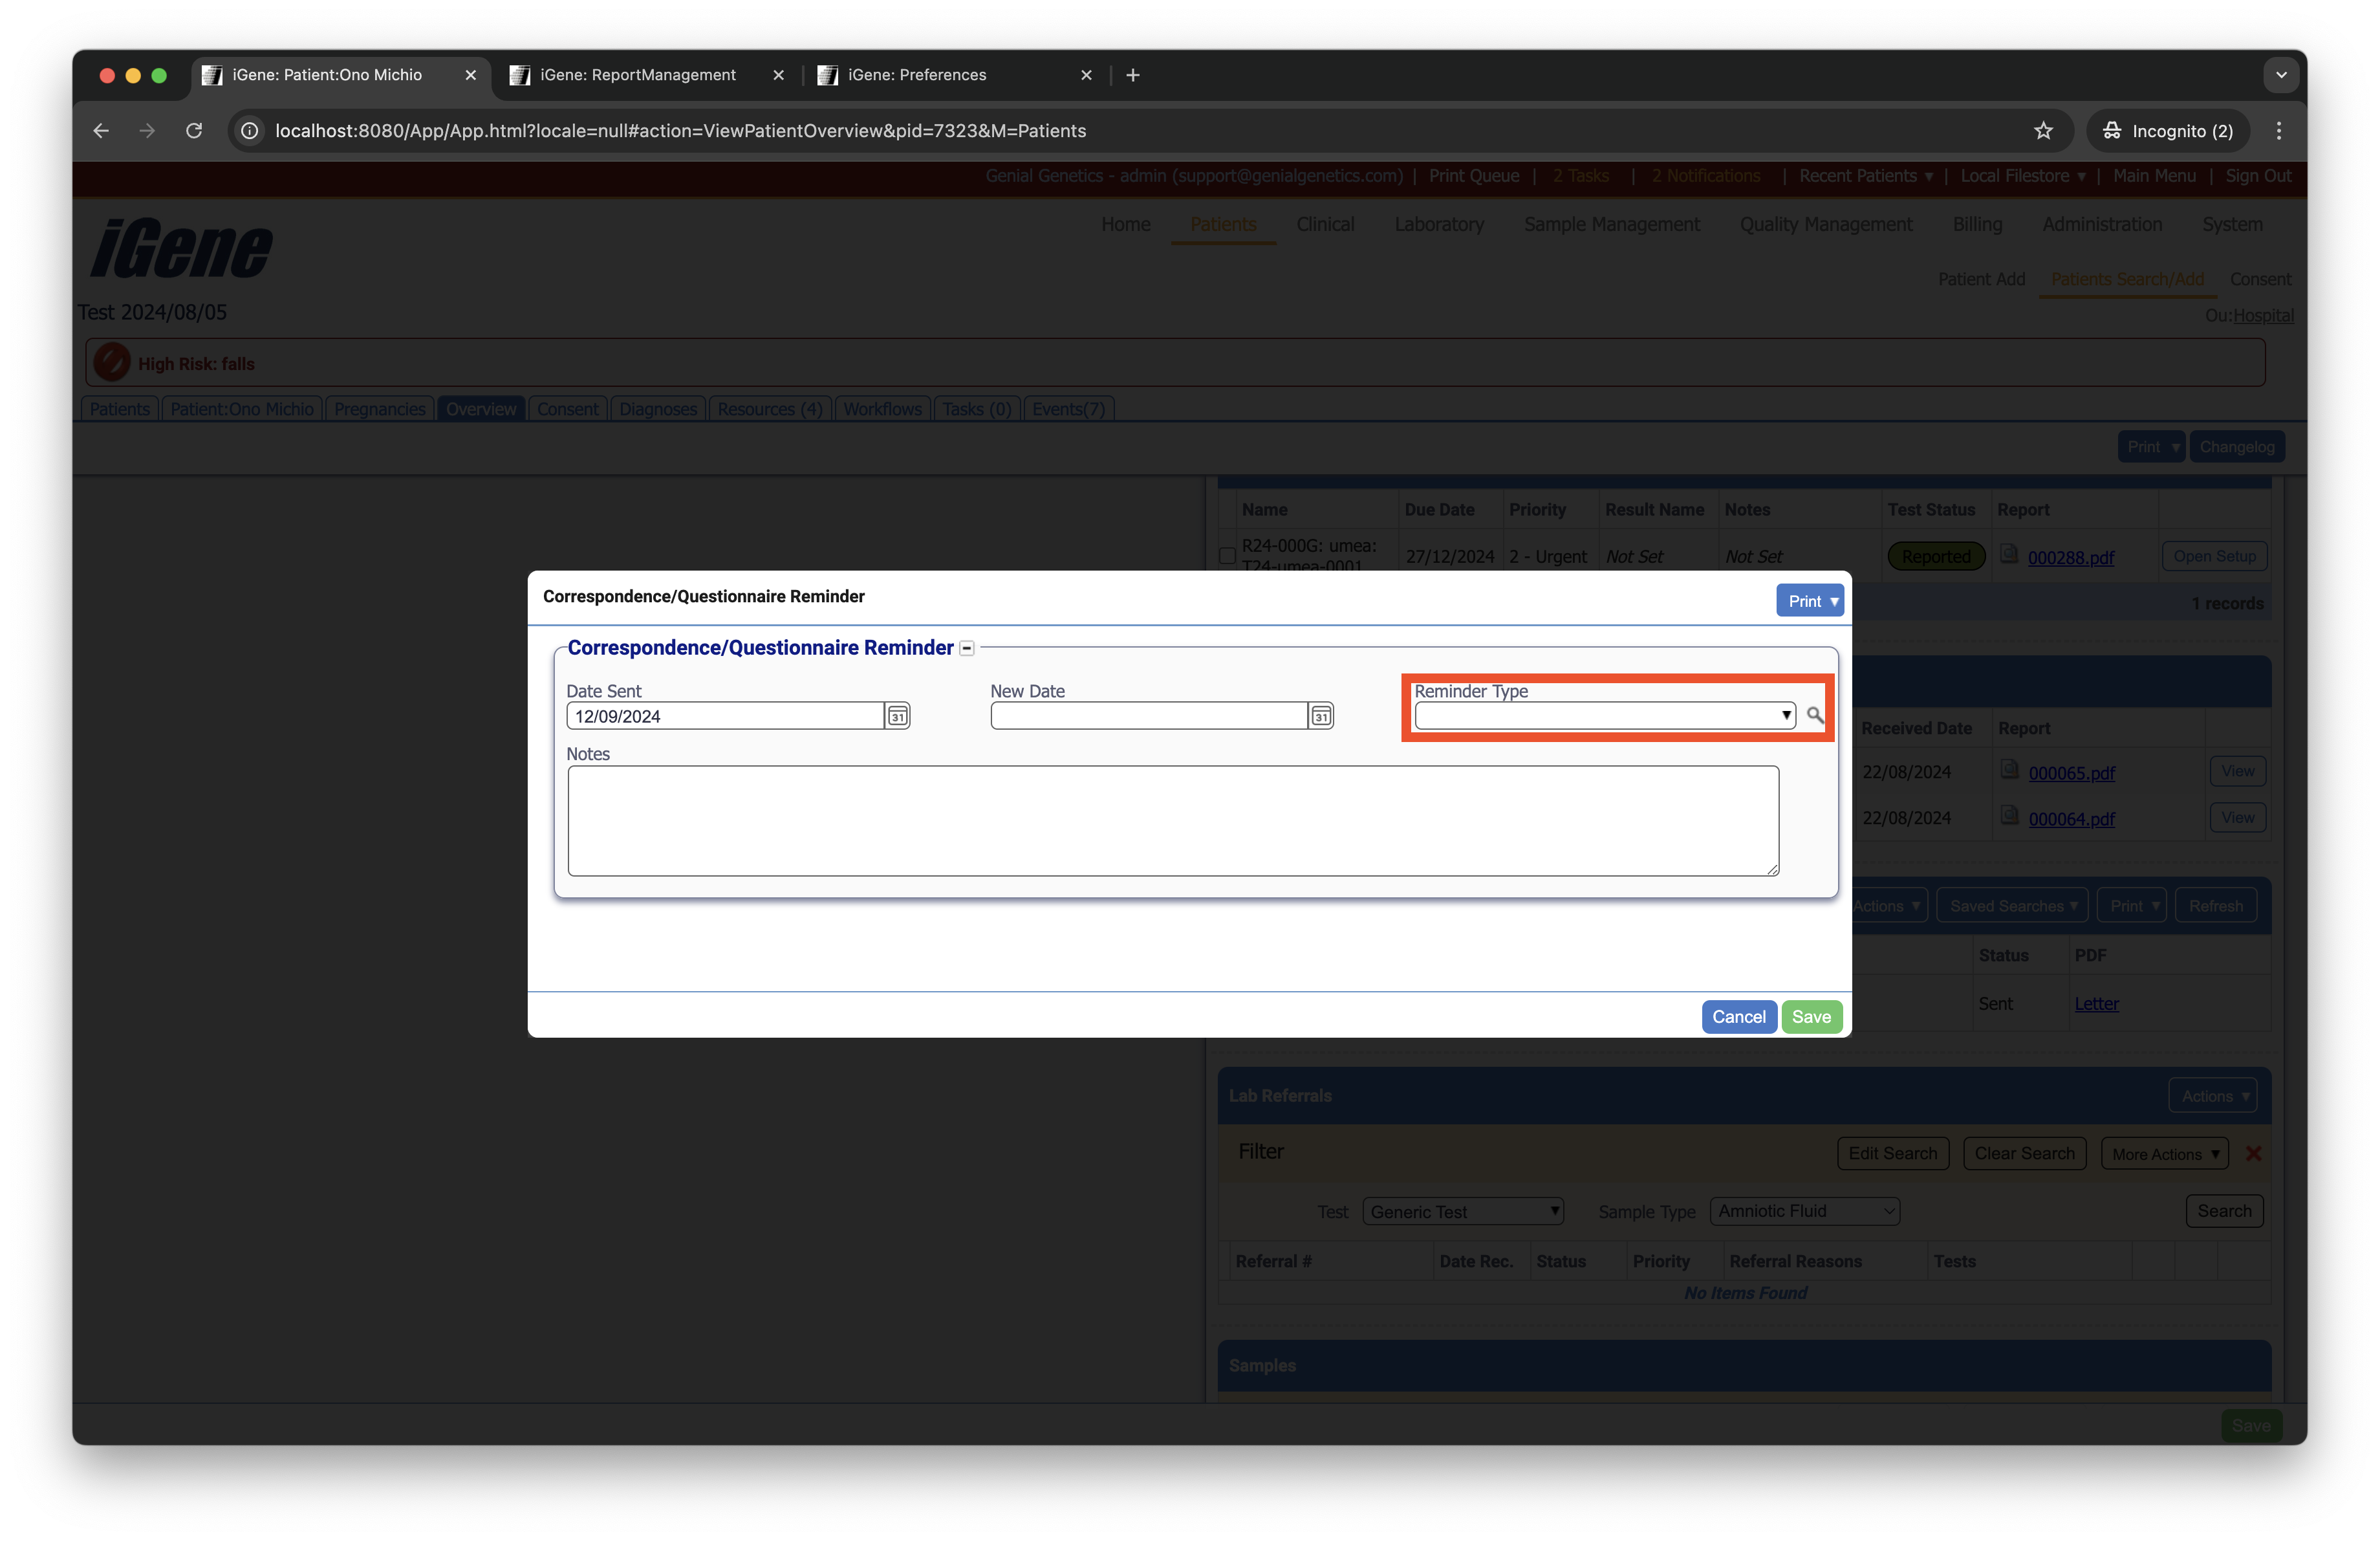The image size is (2380, 1541).
Task: Click inside the Notes text area
Action: coord(1172,820)
